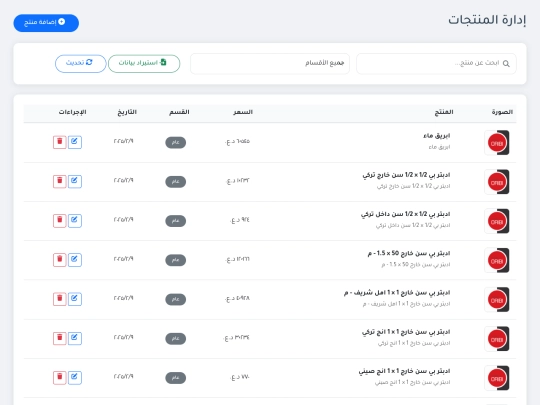Edit ادبتر بي 1/2 سن خارج تركي
This screenshot has width=540, height=405.
[x=75, y=181]
